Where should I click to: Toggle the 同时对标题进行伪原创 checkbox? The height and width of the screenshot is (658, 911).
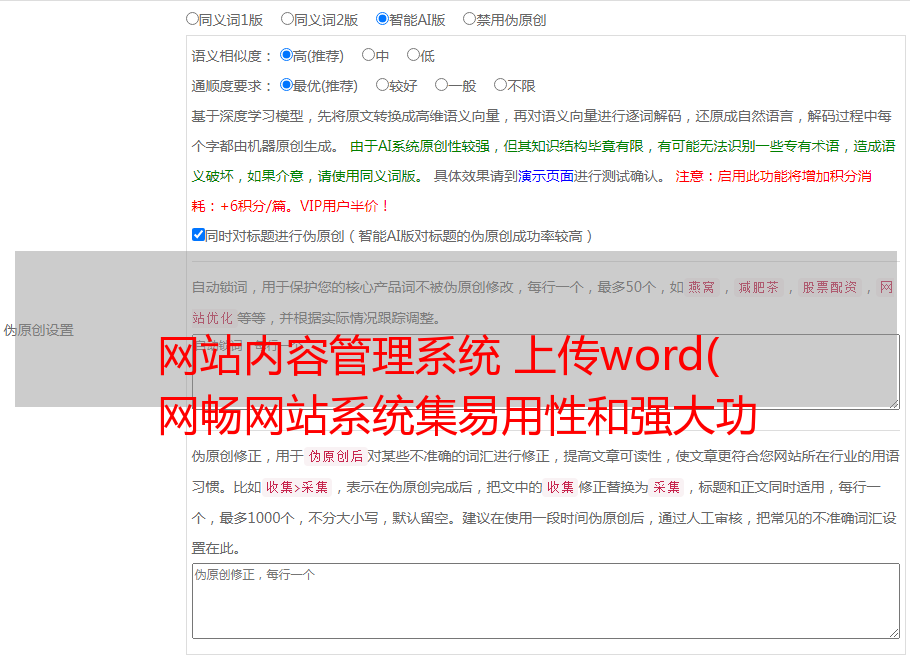198,235
